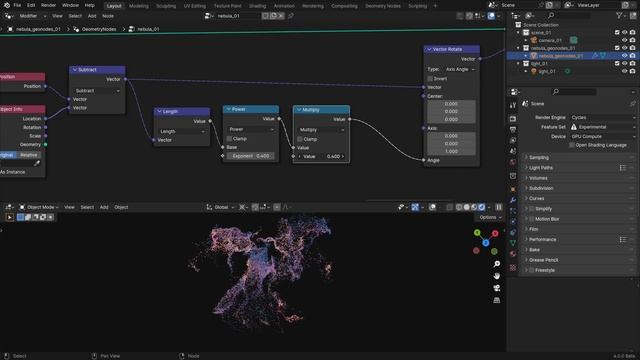Image resolution: width=640 pixels, height=360 pixels.
Task: Click GeometryNodes breadcrumb link
Action: tap(99, 29)
